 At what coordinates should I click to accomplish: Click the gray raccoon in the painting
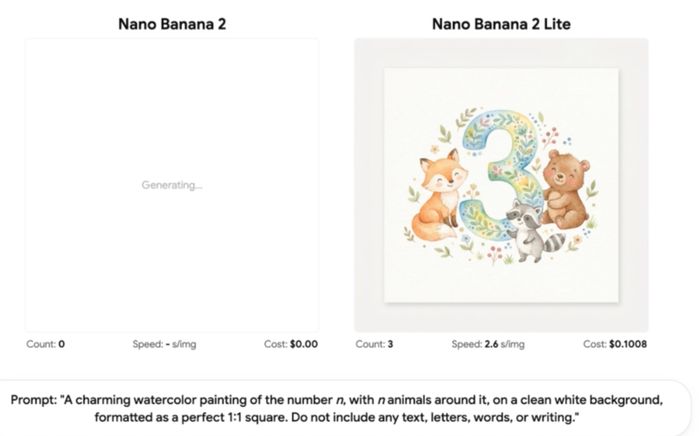(x=533, y=231)
